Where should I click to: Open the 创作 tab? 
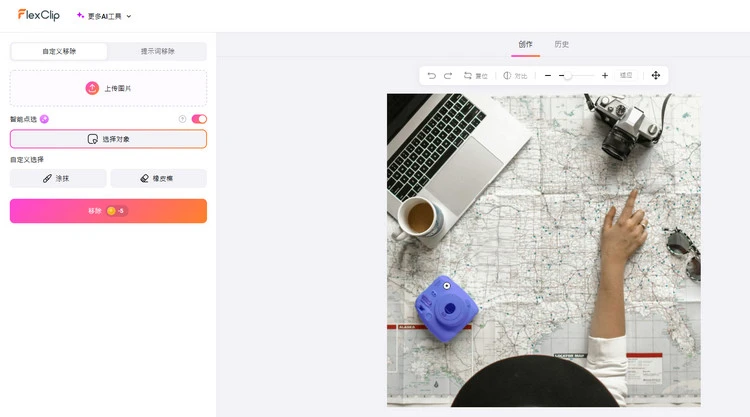click(525, 44)
